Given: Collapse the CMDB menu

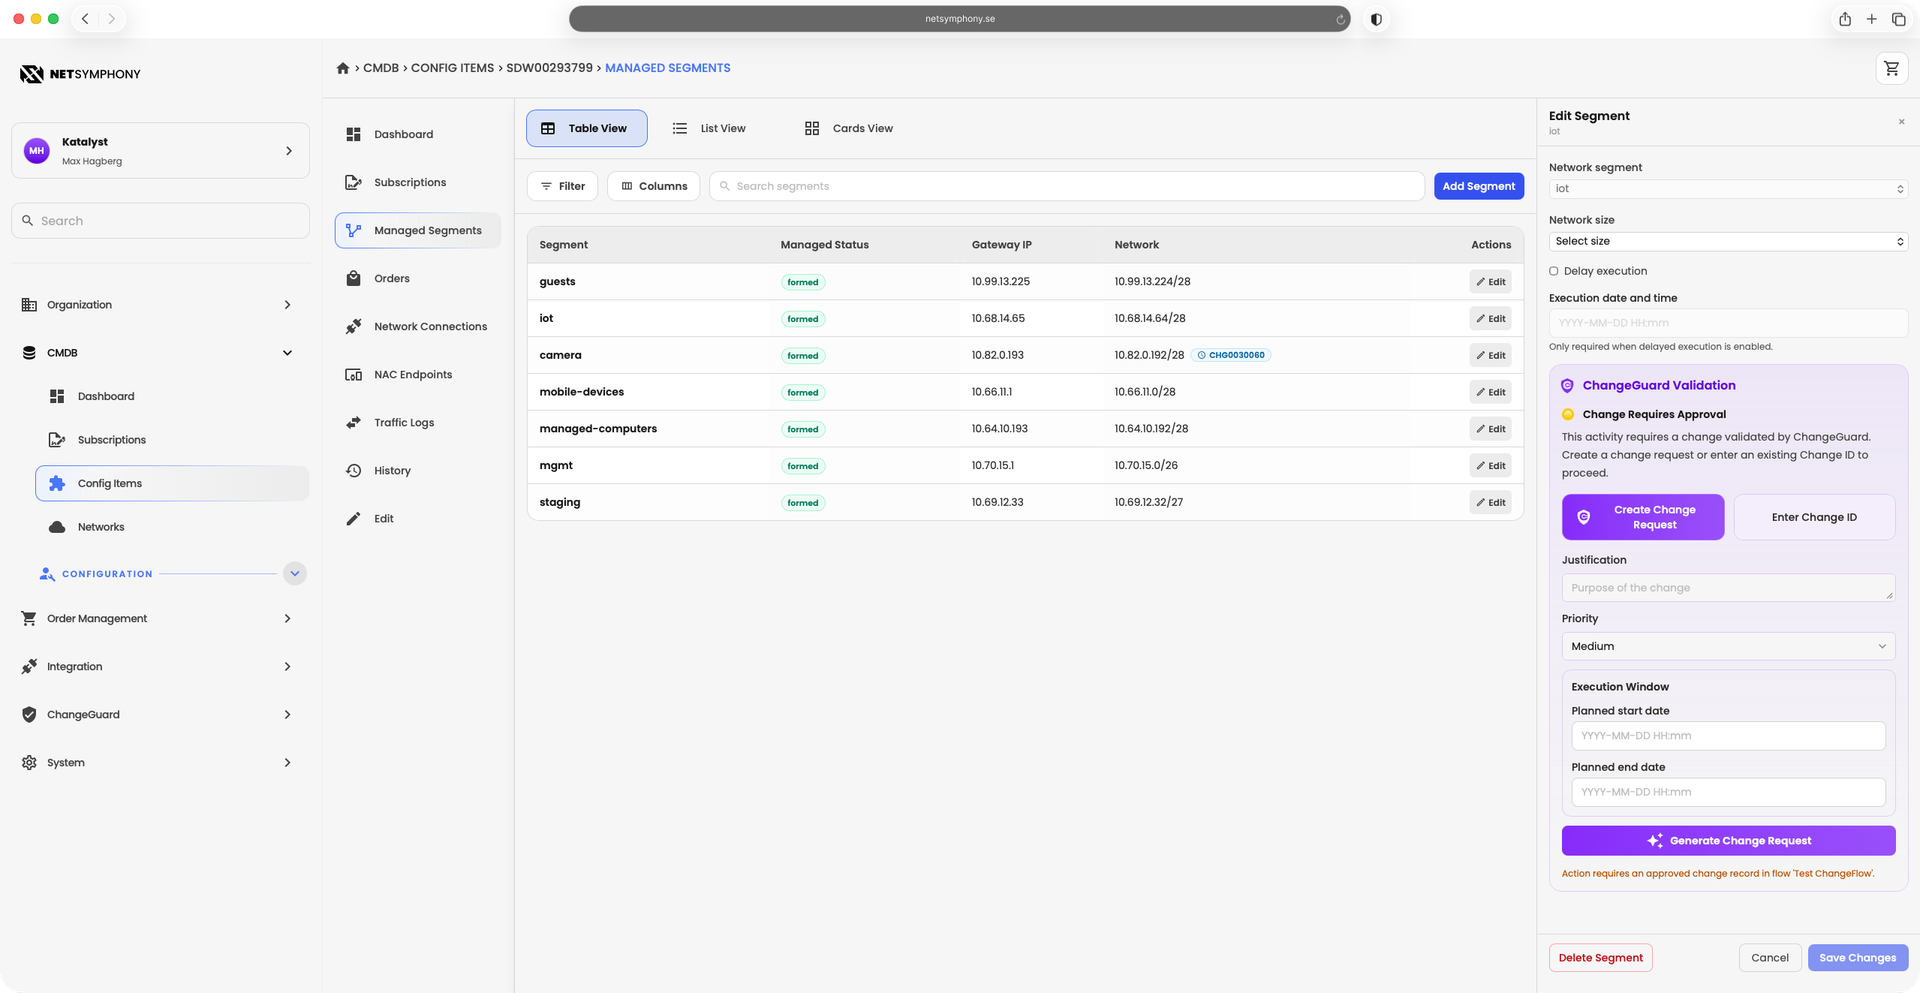Looking at the screenshot, I should coord(161,353).
